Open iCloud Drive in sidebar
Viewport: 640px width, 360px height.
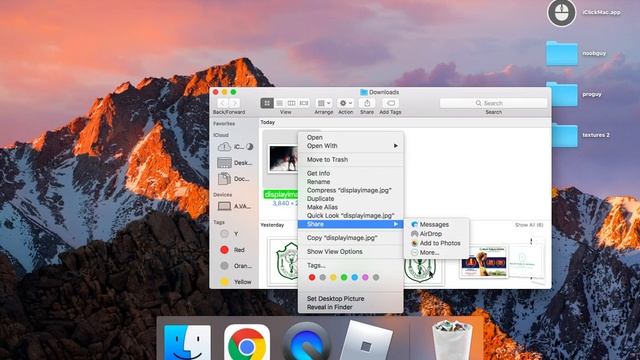point(235,147)
